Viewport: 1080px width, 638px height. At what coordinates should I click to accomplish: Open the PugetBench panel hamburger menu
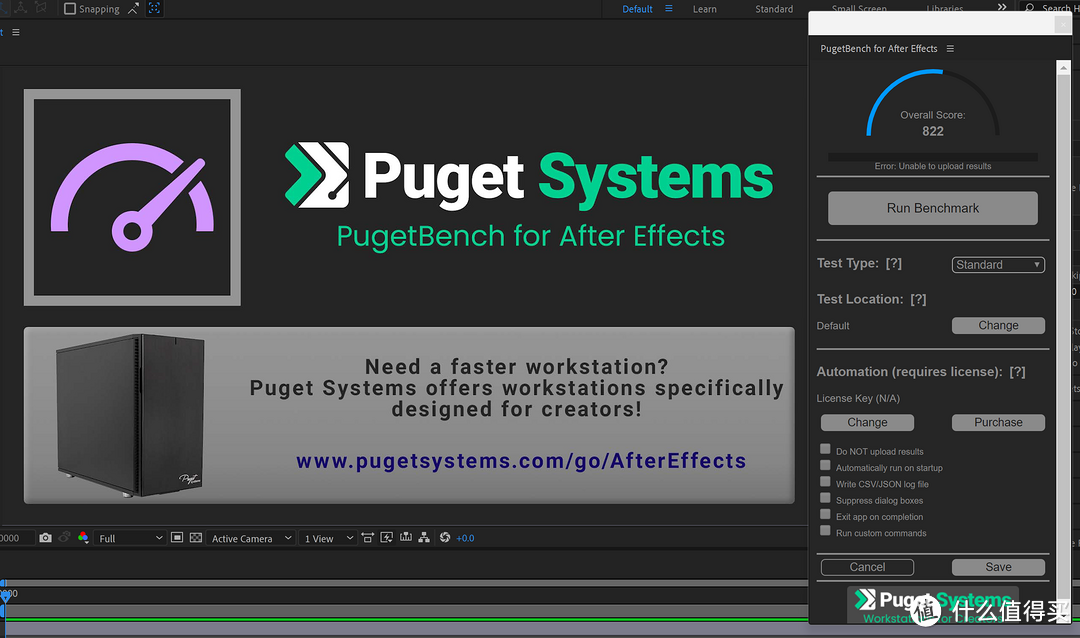click(951, 49)
